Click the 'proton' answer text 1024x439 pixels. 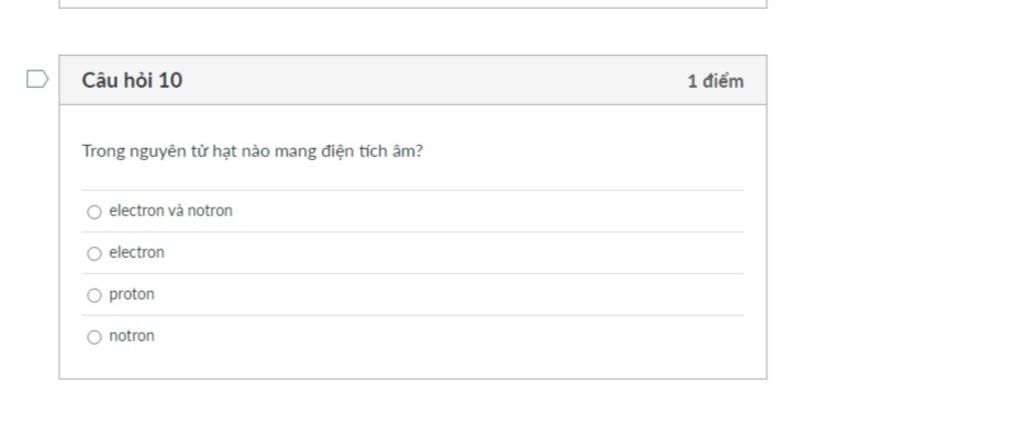pos(131,295)
